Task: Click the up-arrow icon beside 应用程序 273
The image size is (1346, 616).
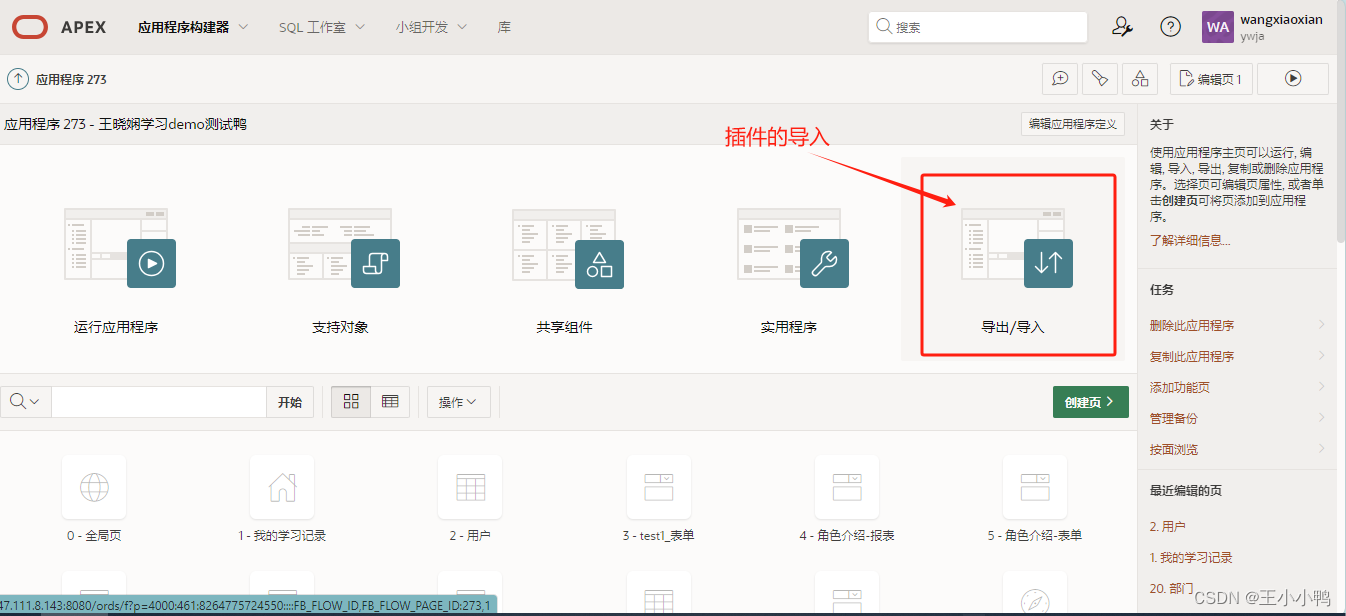Action: 18,79
